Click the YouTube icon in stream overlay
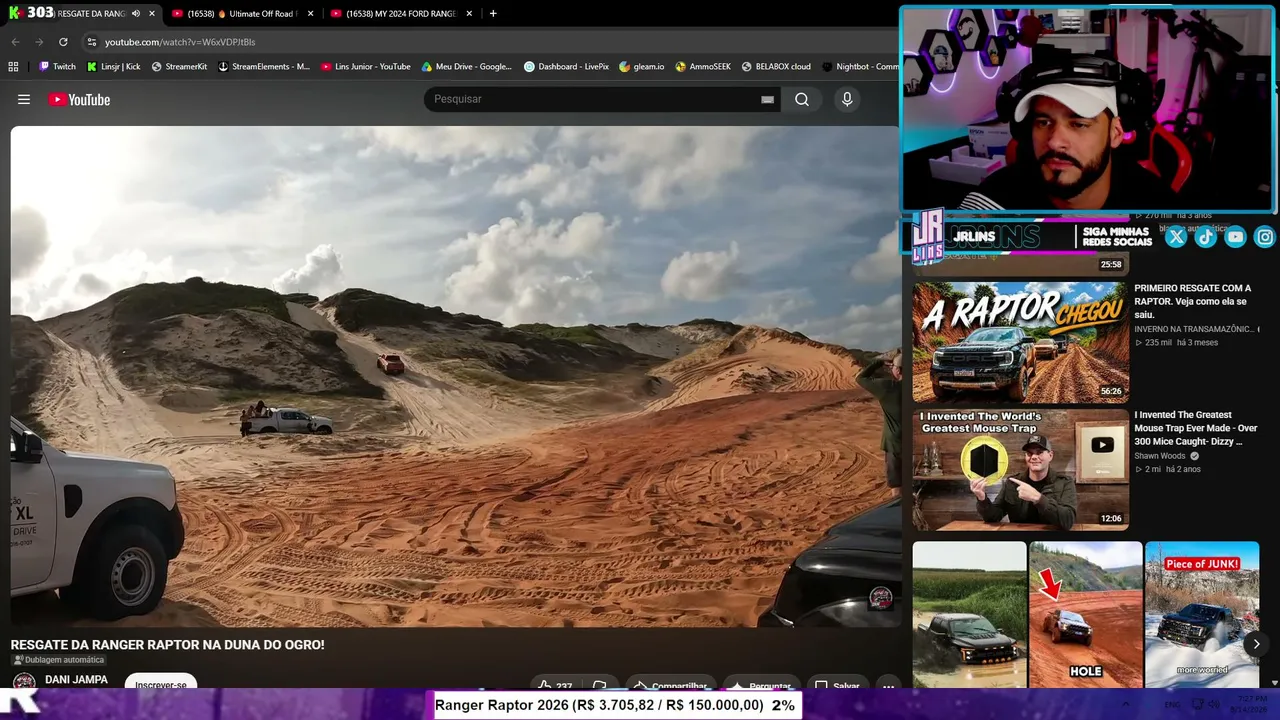The image size is (1280, 720). (1236, 237)
